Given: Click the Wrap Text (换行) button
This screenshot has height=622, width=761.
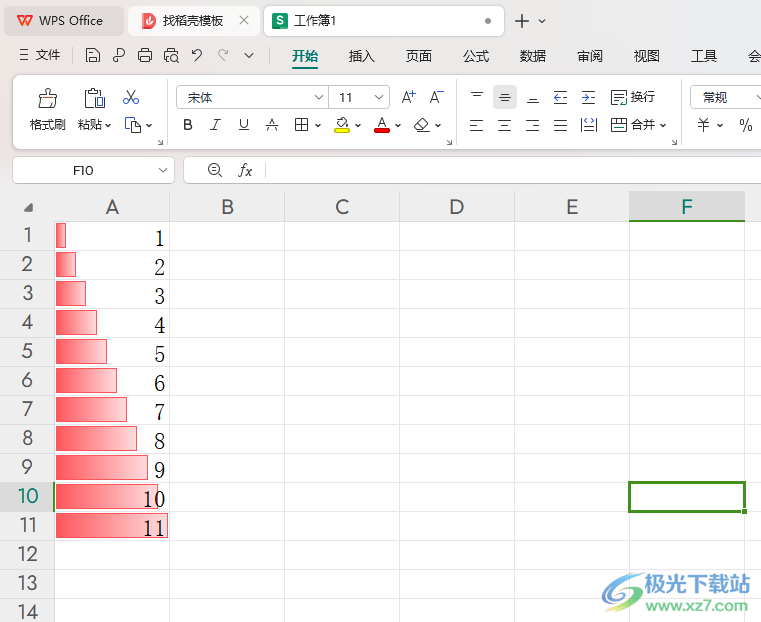Looking at the screenshot, I should tap(633, 97).
